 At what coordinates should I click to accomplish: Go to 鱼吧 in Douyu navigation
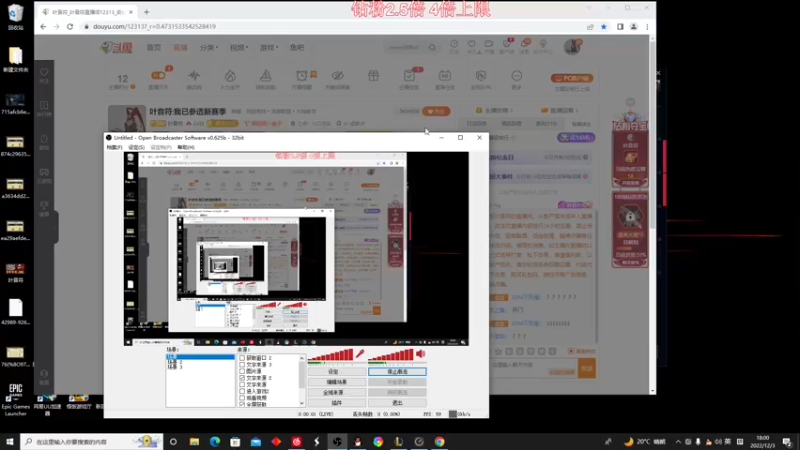coord(297,47)
